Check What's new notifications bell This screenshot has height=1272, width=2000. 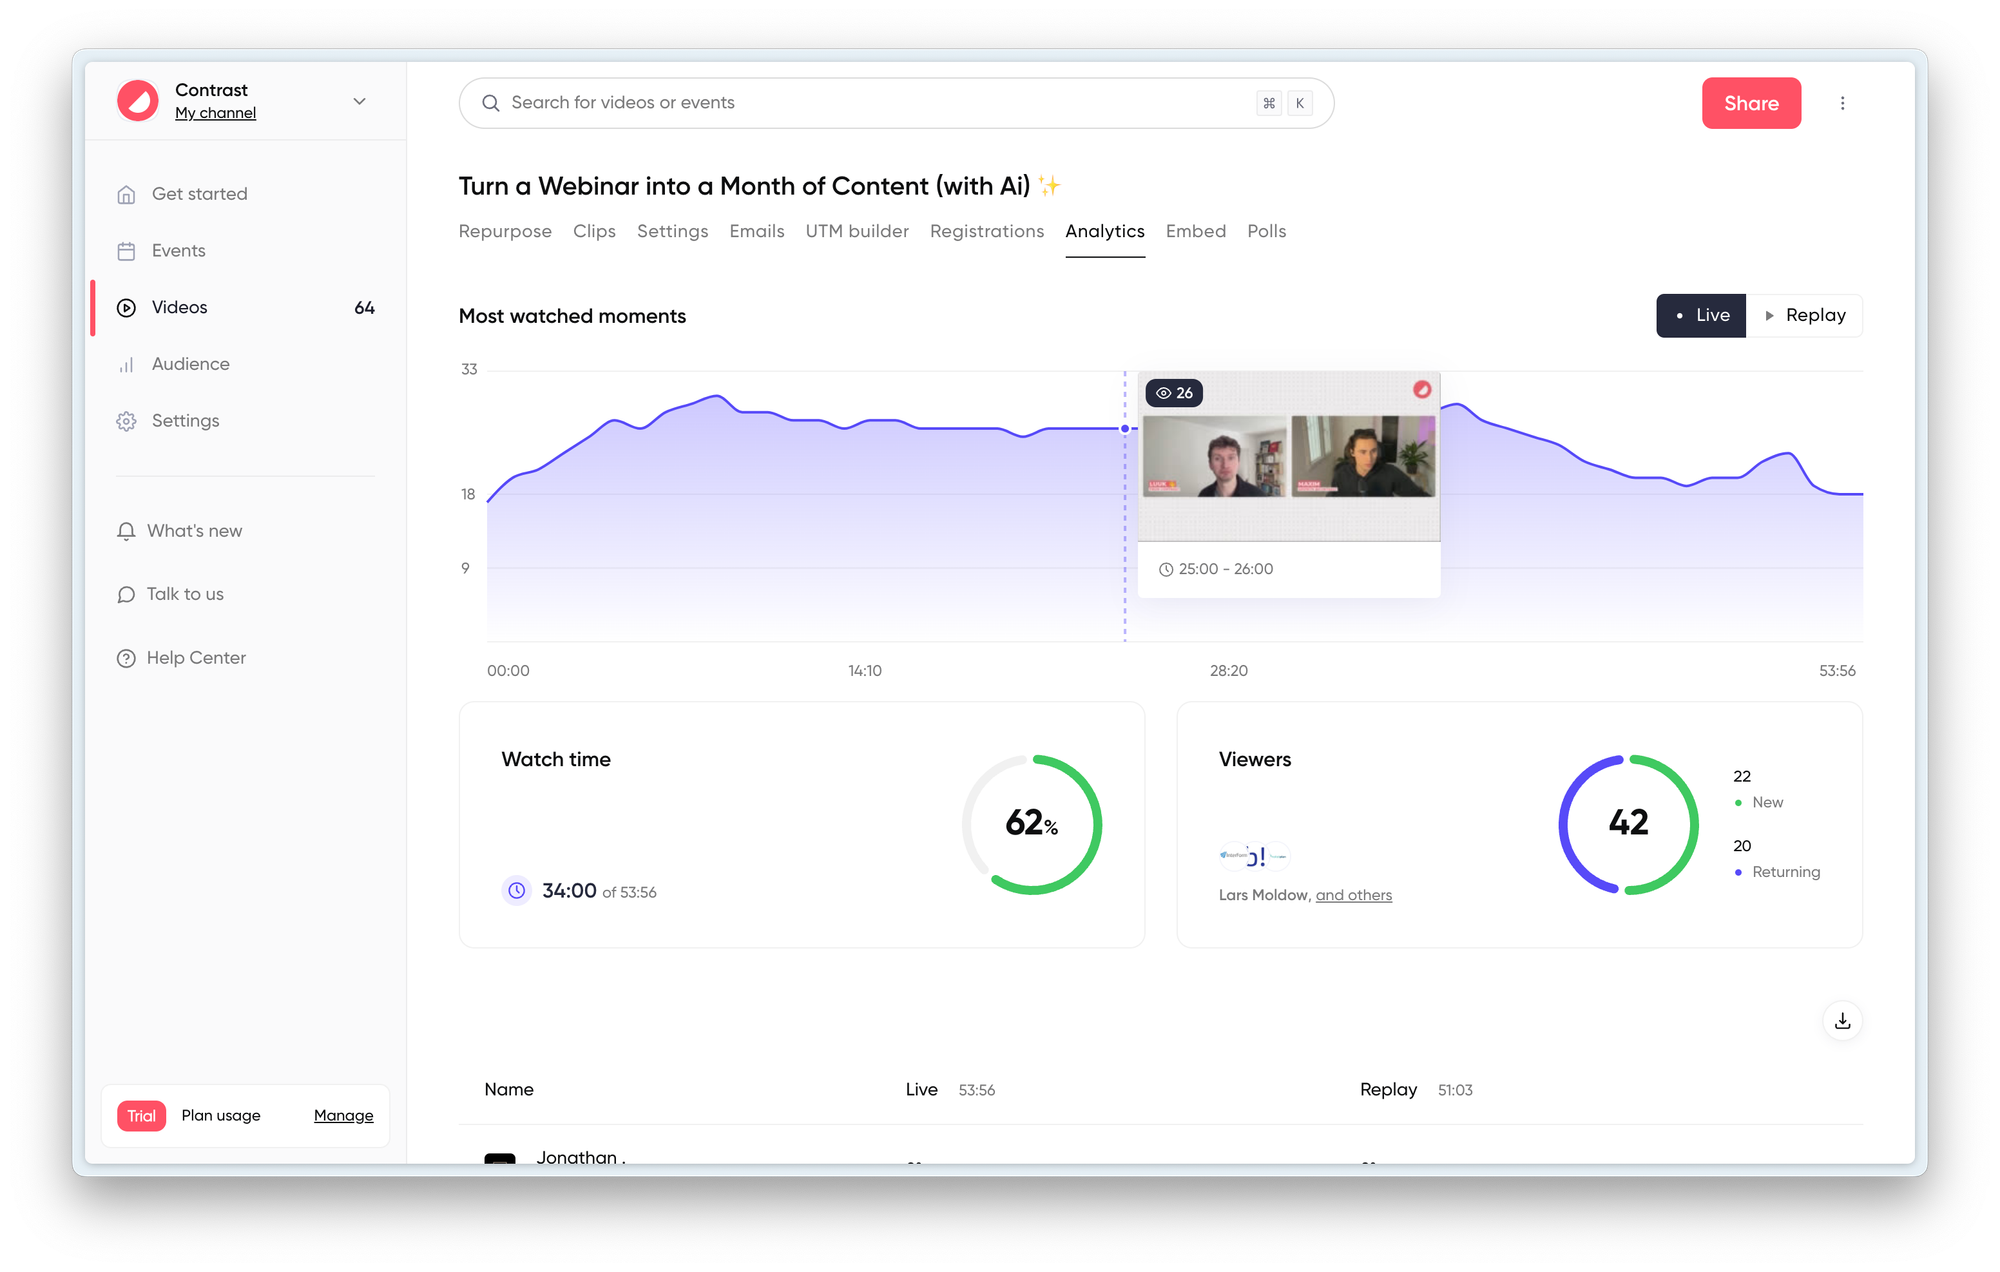[x=126, y=530]
